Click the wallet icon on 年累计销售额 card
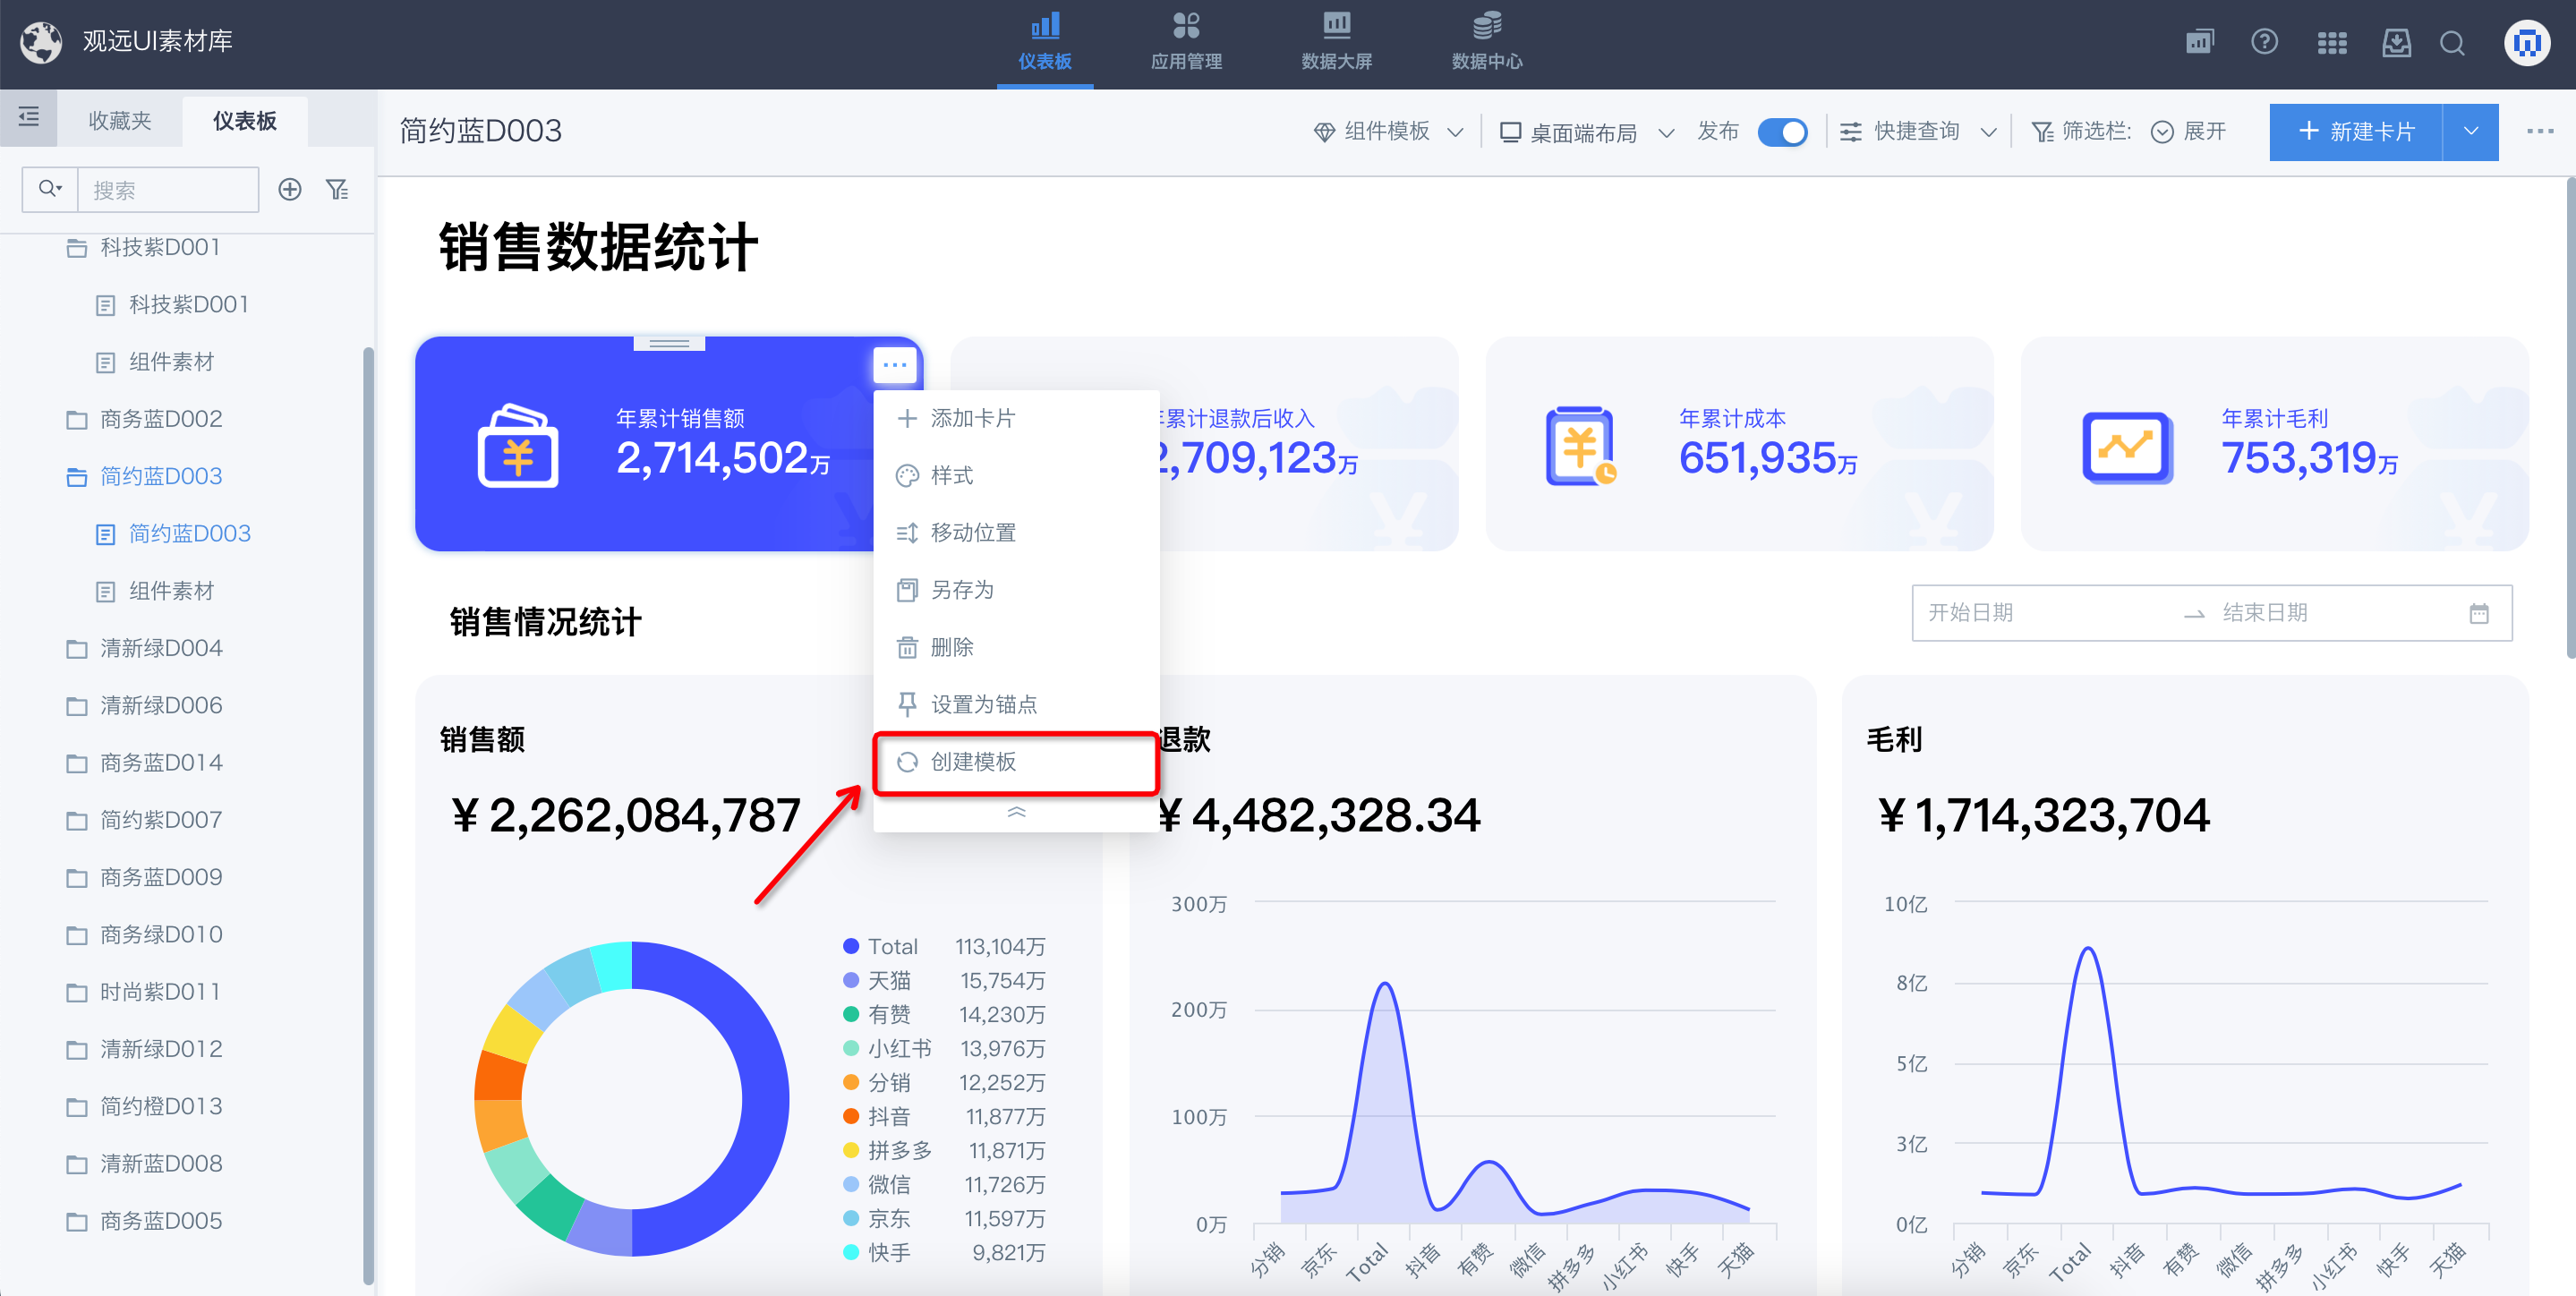The image size is (2576, 1296). coord(518,446)
